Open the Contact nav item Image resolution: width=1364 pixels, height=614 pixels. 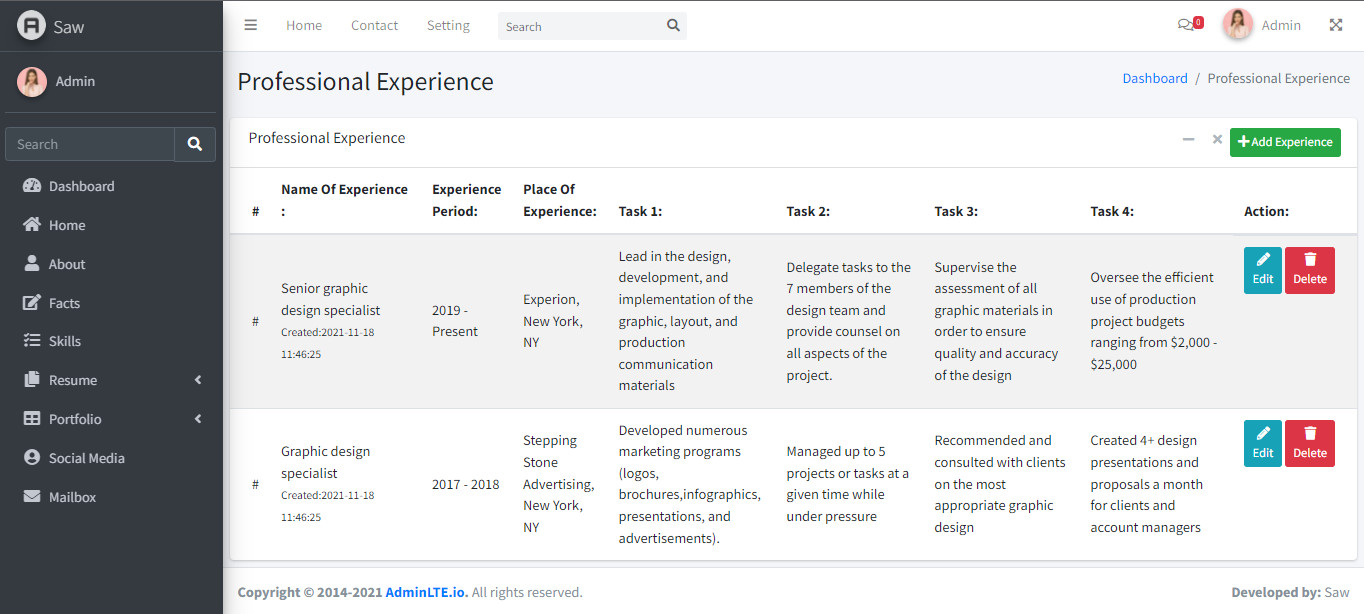(x=374, y=25)
